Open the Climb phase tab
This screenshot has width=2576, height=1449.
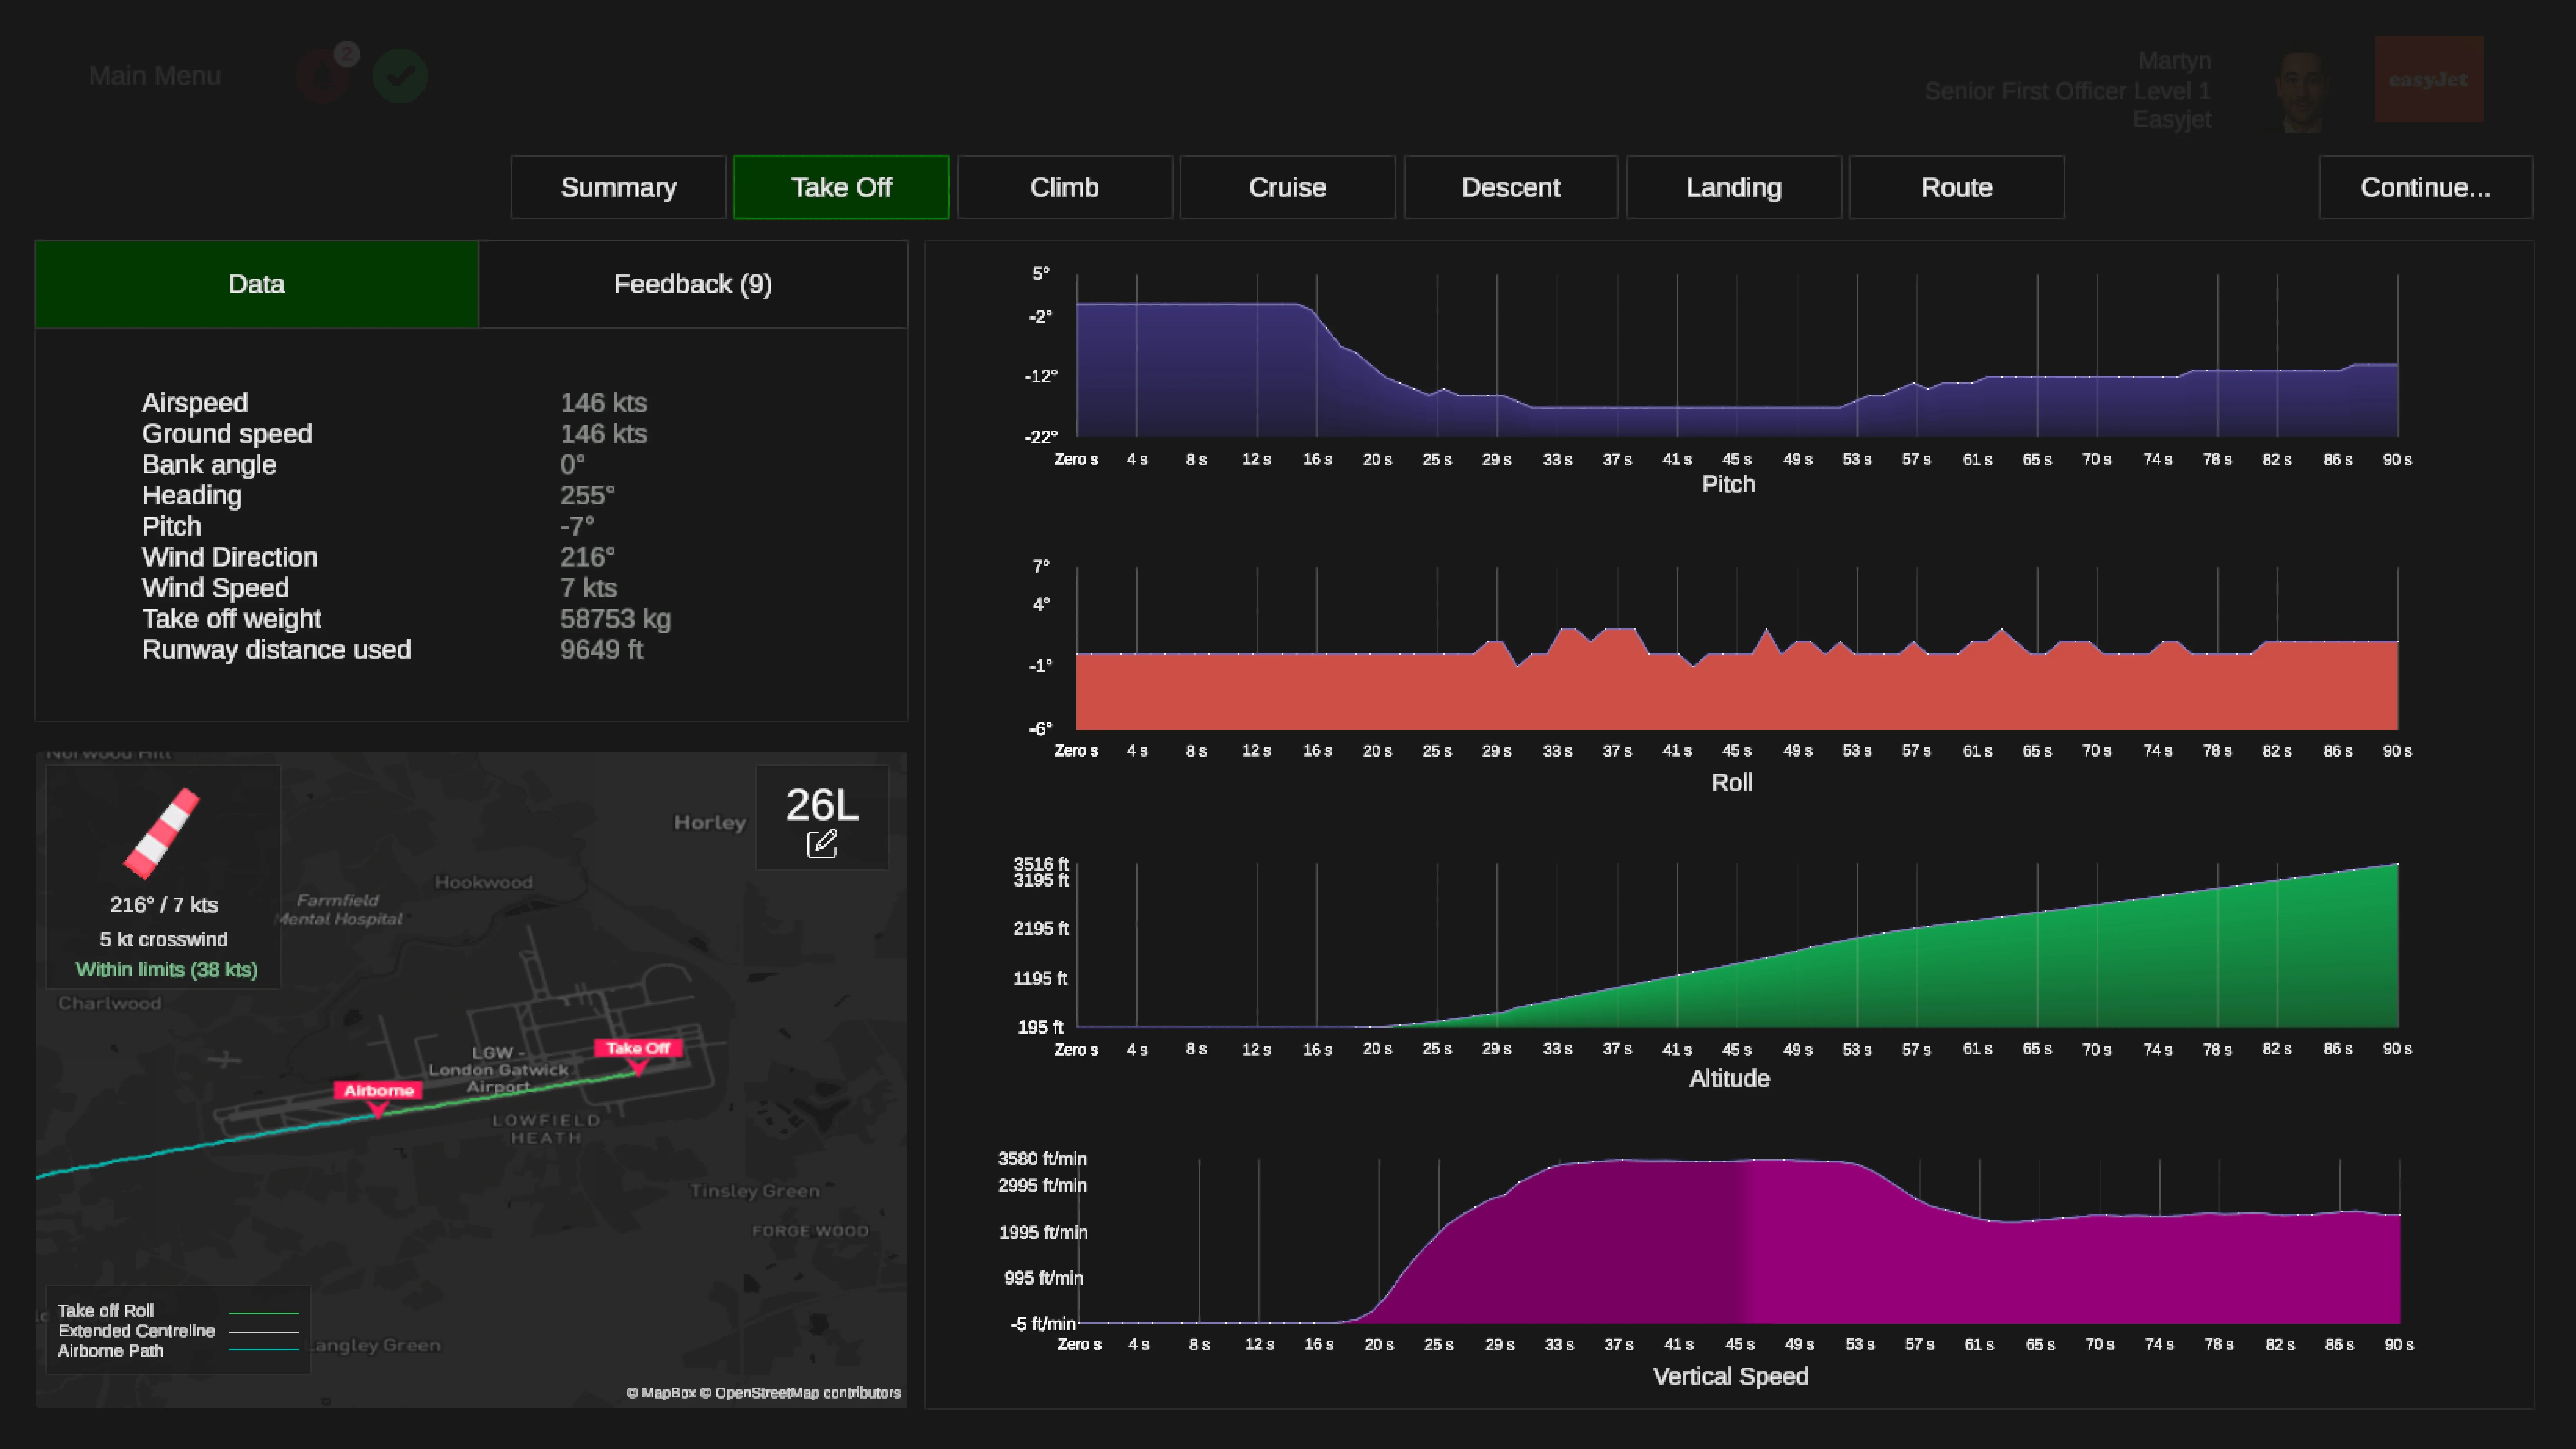click(1064, 187)
